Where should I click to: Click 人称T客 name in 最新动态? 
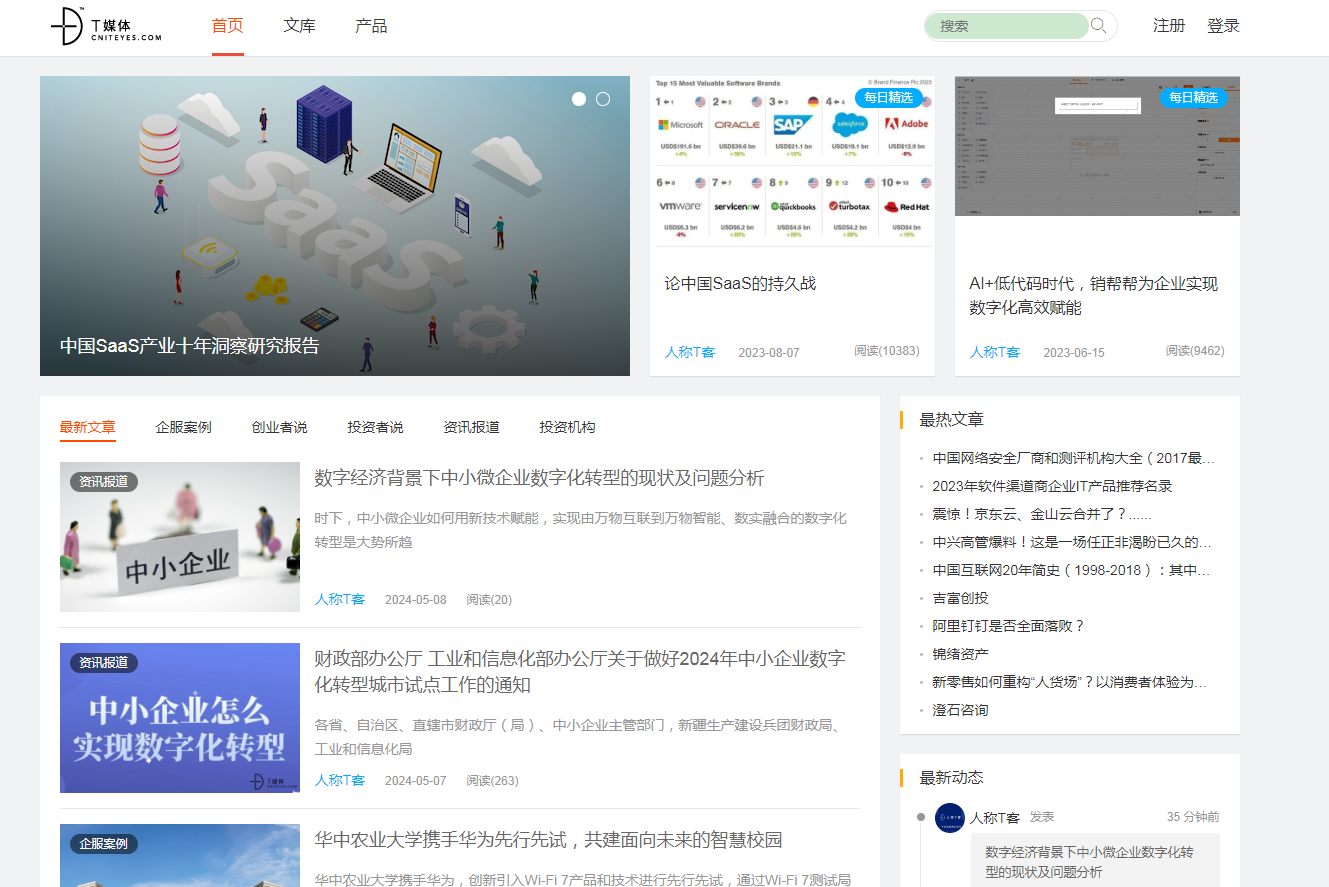pos(995,817)
